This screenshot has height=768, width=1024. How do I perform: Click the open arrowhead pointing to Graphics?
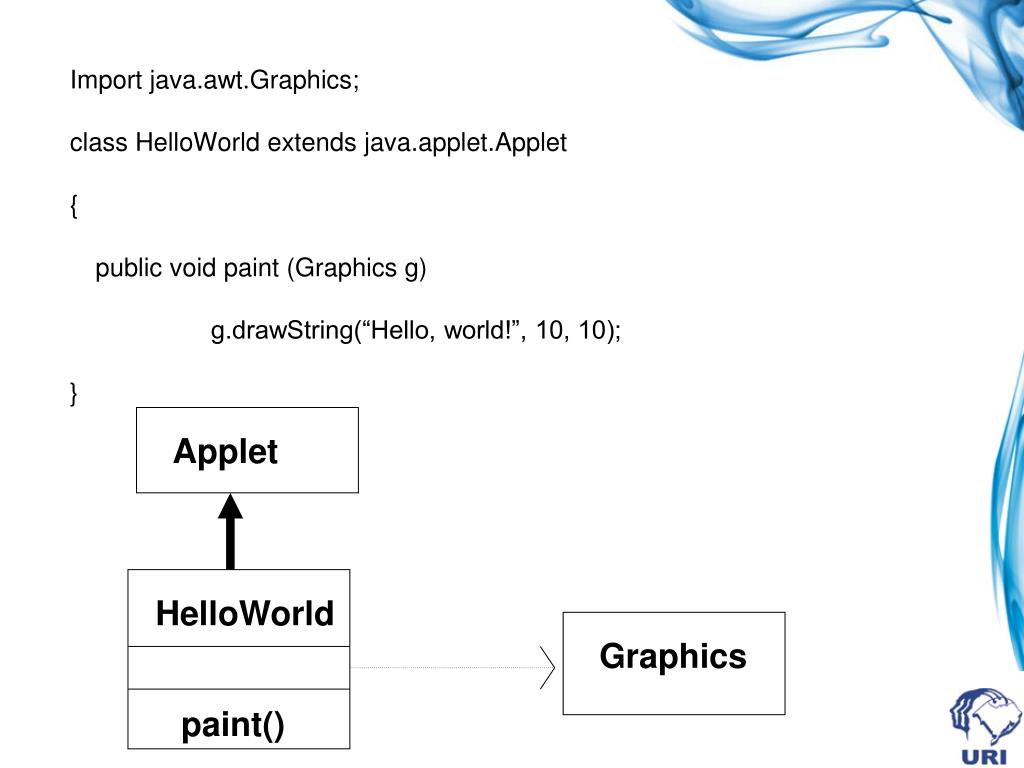[547, 667]
